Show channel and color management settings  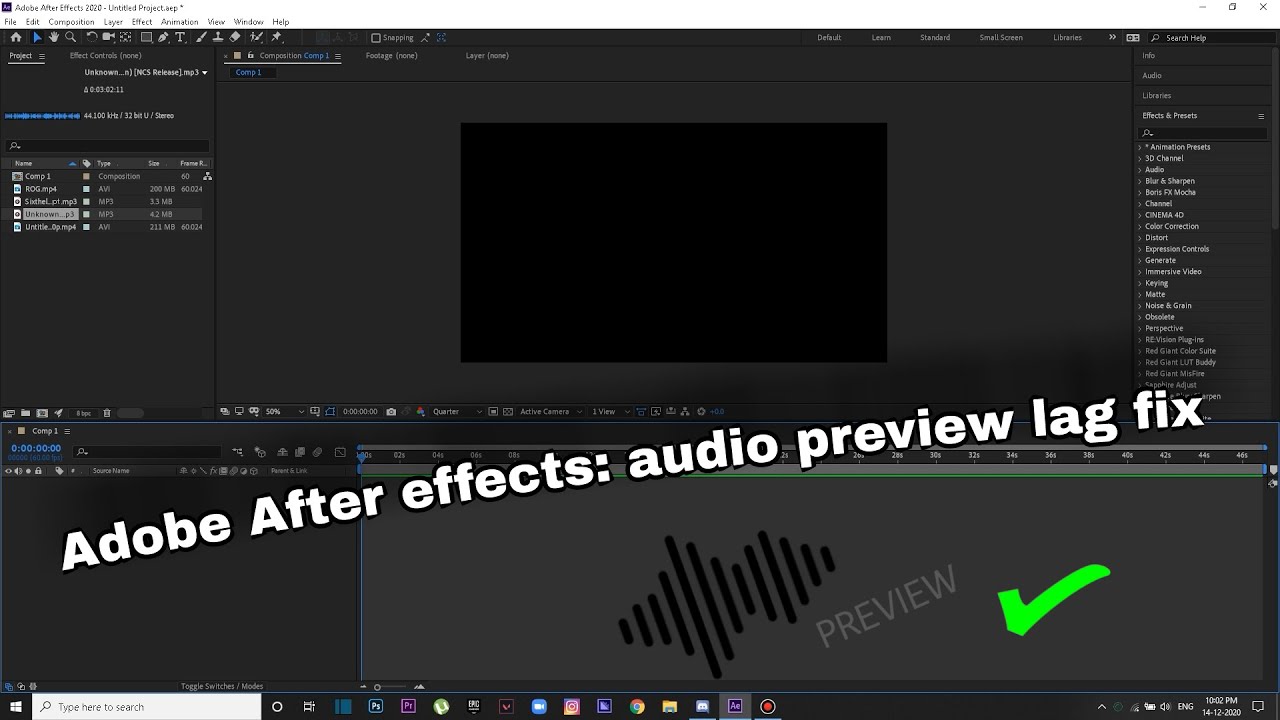[420, 411]
